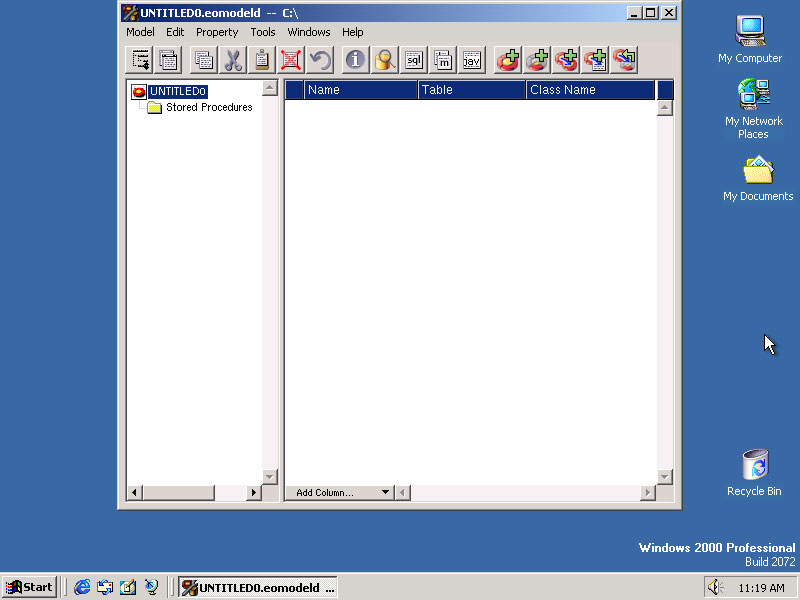Click the UNTITLED0.eomodeld taskbar button
800x600 pixels.
(x=258, y=587)
